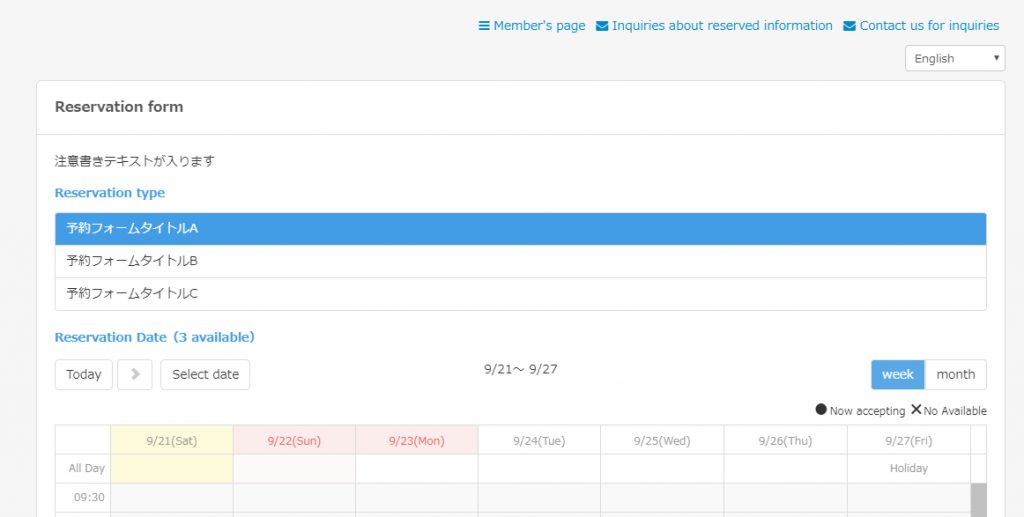Switch calendar to month view
1024x517 pixels.
955,374
